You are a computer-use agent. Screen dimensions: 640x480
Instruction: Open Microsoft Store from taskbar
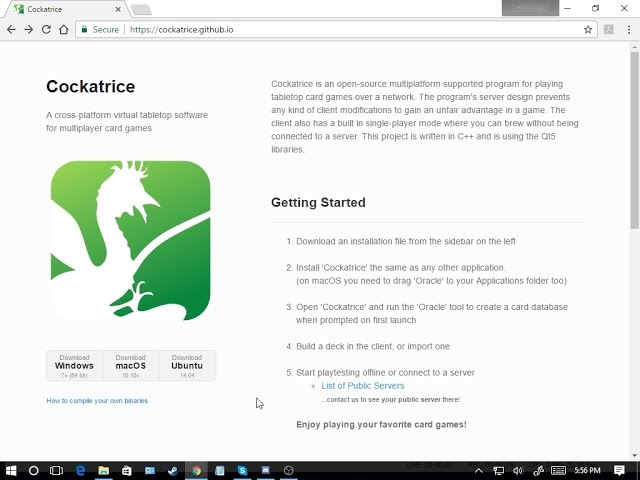click(x=127, y=471)
